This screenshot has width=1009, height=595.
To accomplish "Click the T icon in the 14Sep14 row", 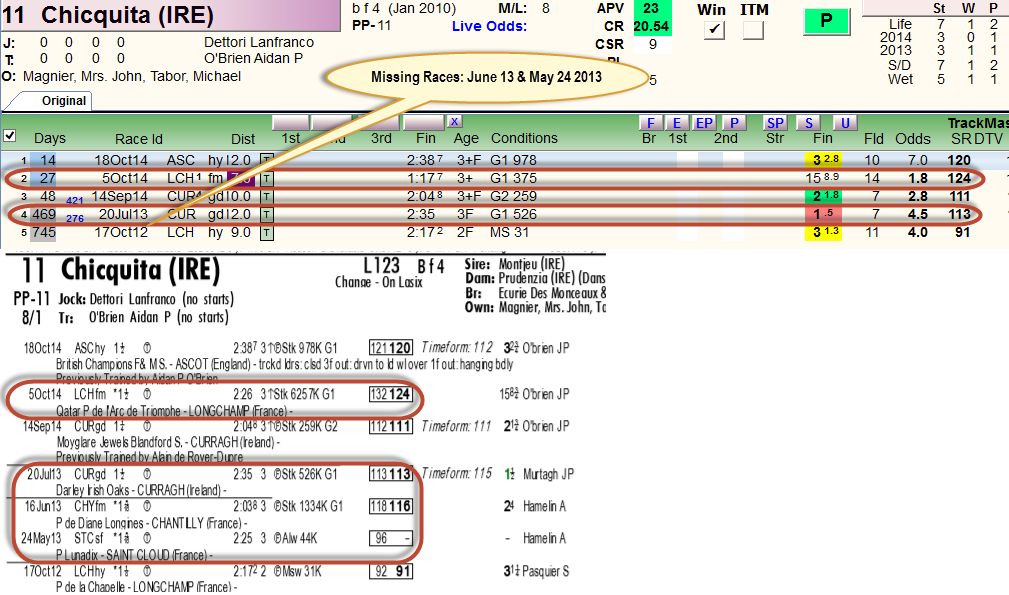I will pyautogui.click(x=266, y=196).
